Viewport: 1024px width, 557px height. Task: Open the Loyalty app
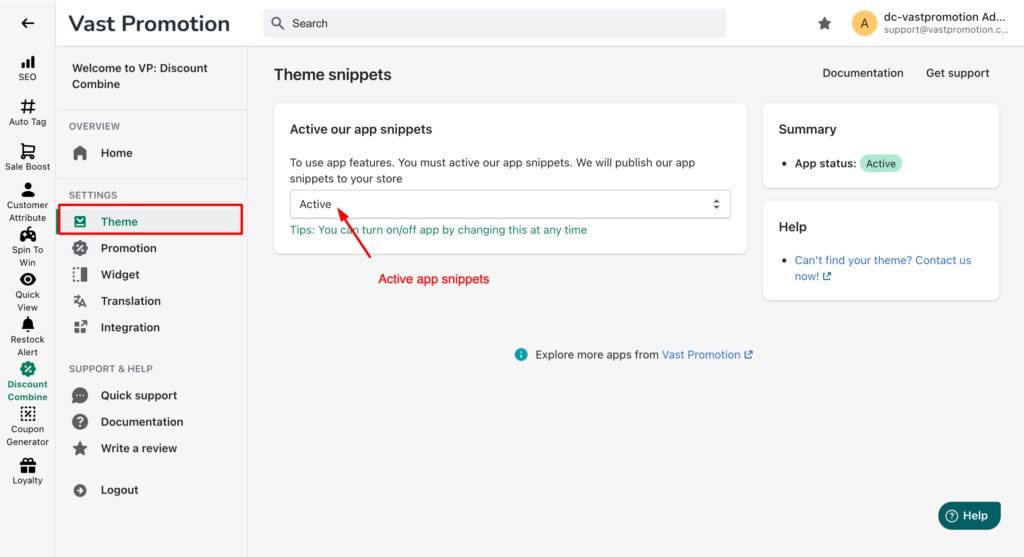pyautogui.click(x=27, y=471)
